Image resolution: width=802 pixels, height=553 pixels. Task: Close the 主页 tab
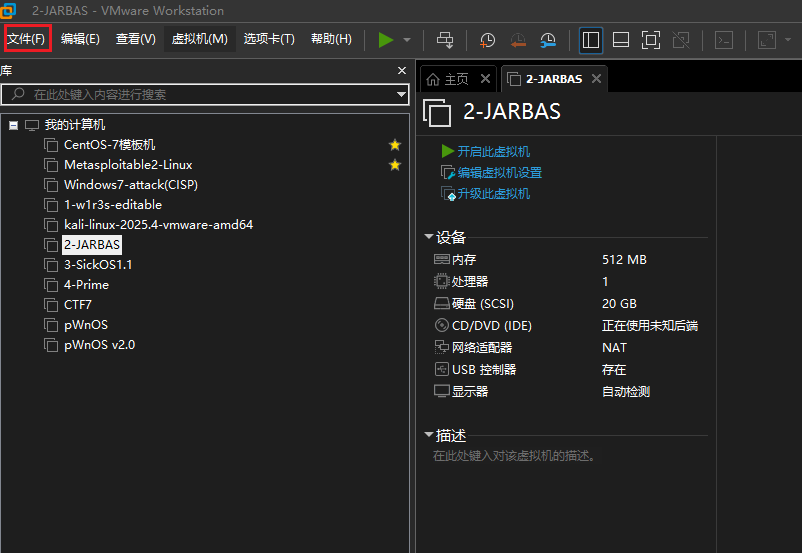coord(485,79)
